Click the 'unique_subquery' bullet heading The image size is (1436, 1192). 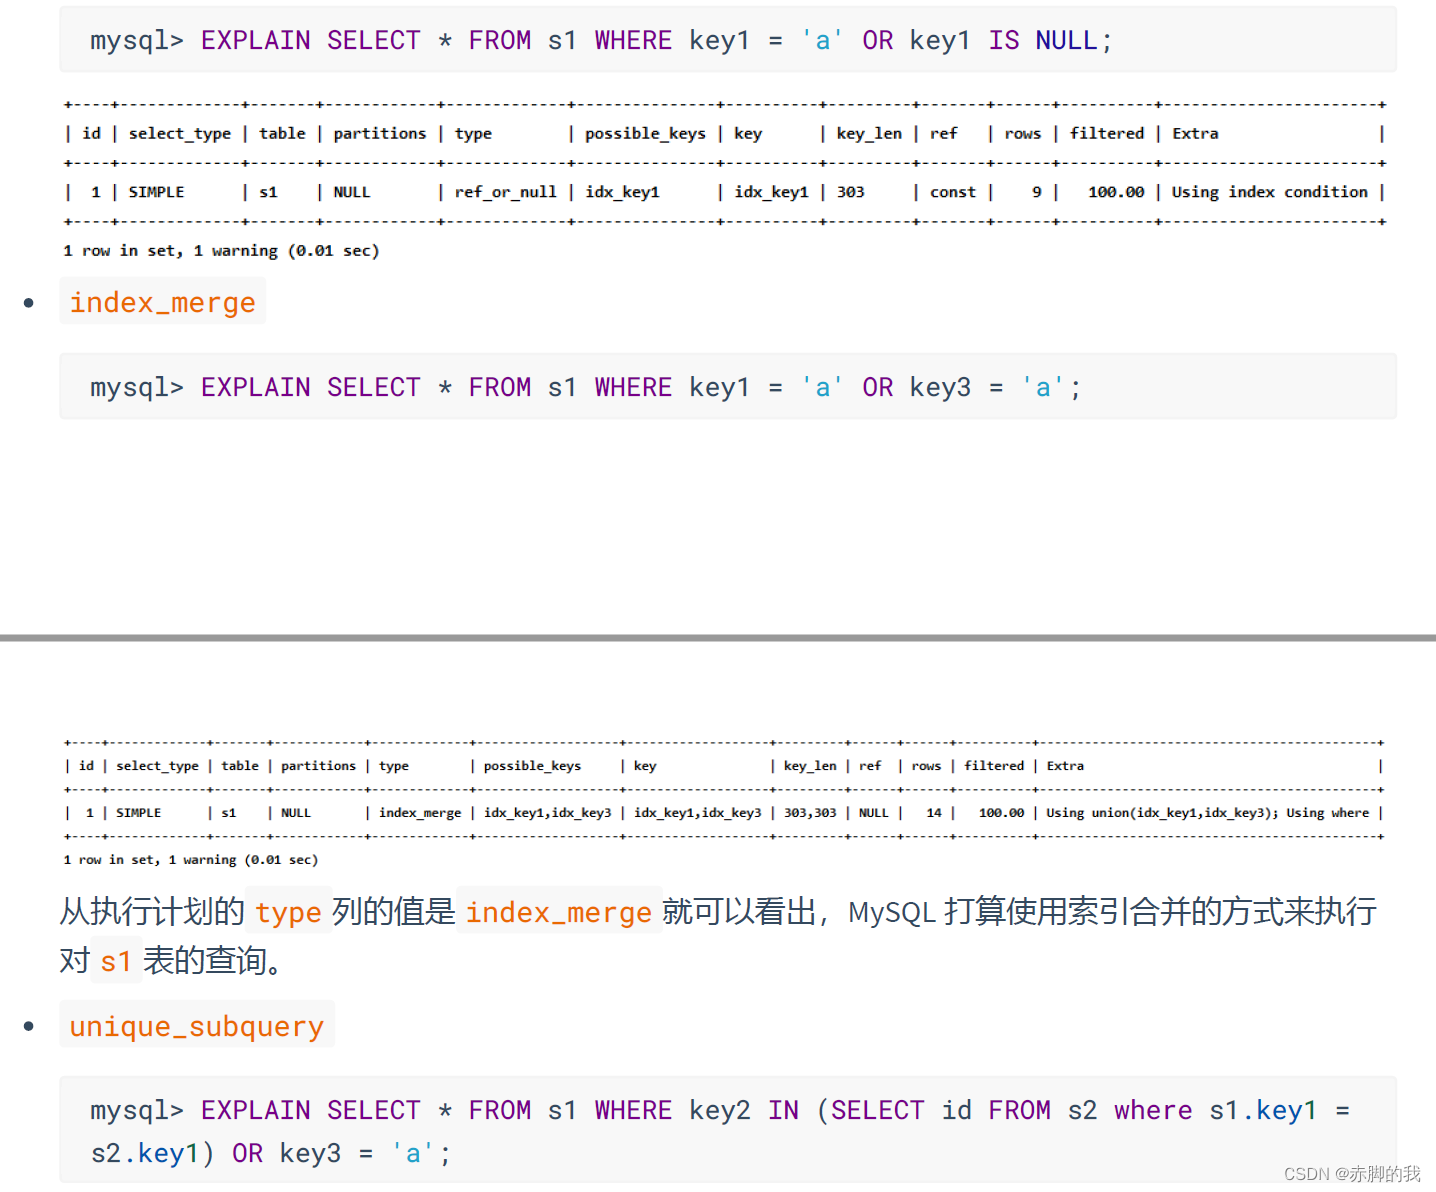[197, 1026]
